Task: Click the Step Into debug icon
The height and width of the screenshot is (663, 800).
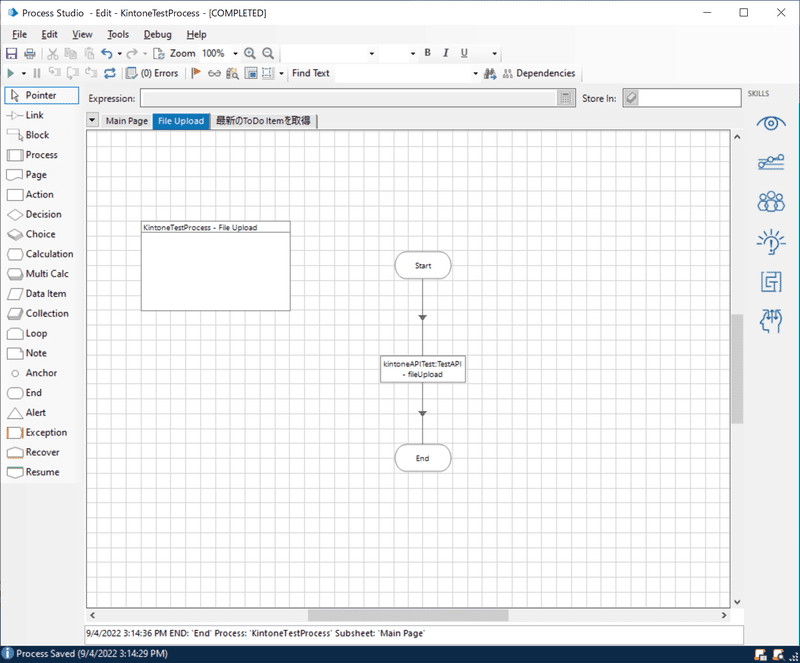Action: pos(54,73)
